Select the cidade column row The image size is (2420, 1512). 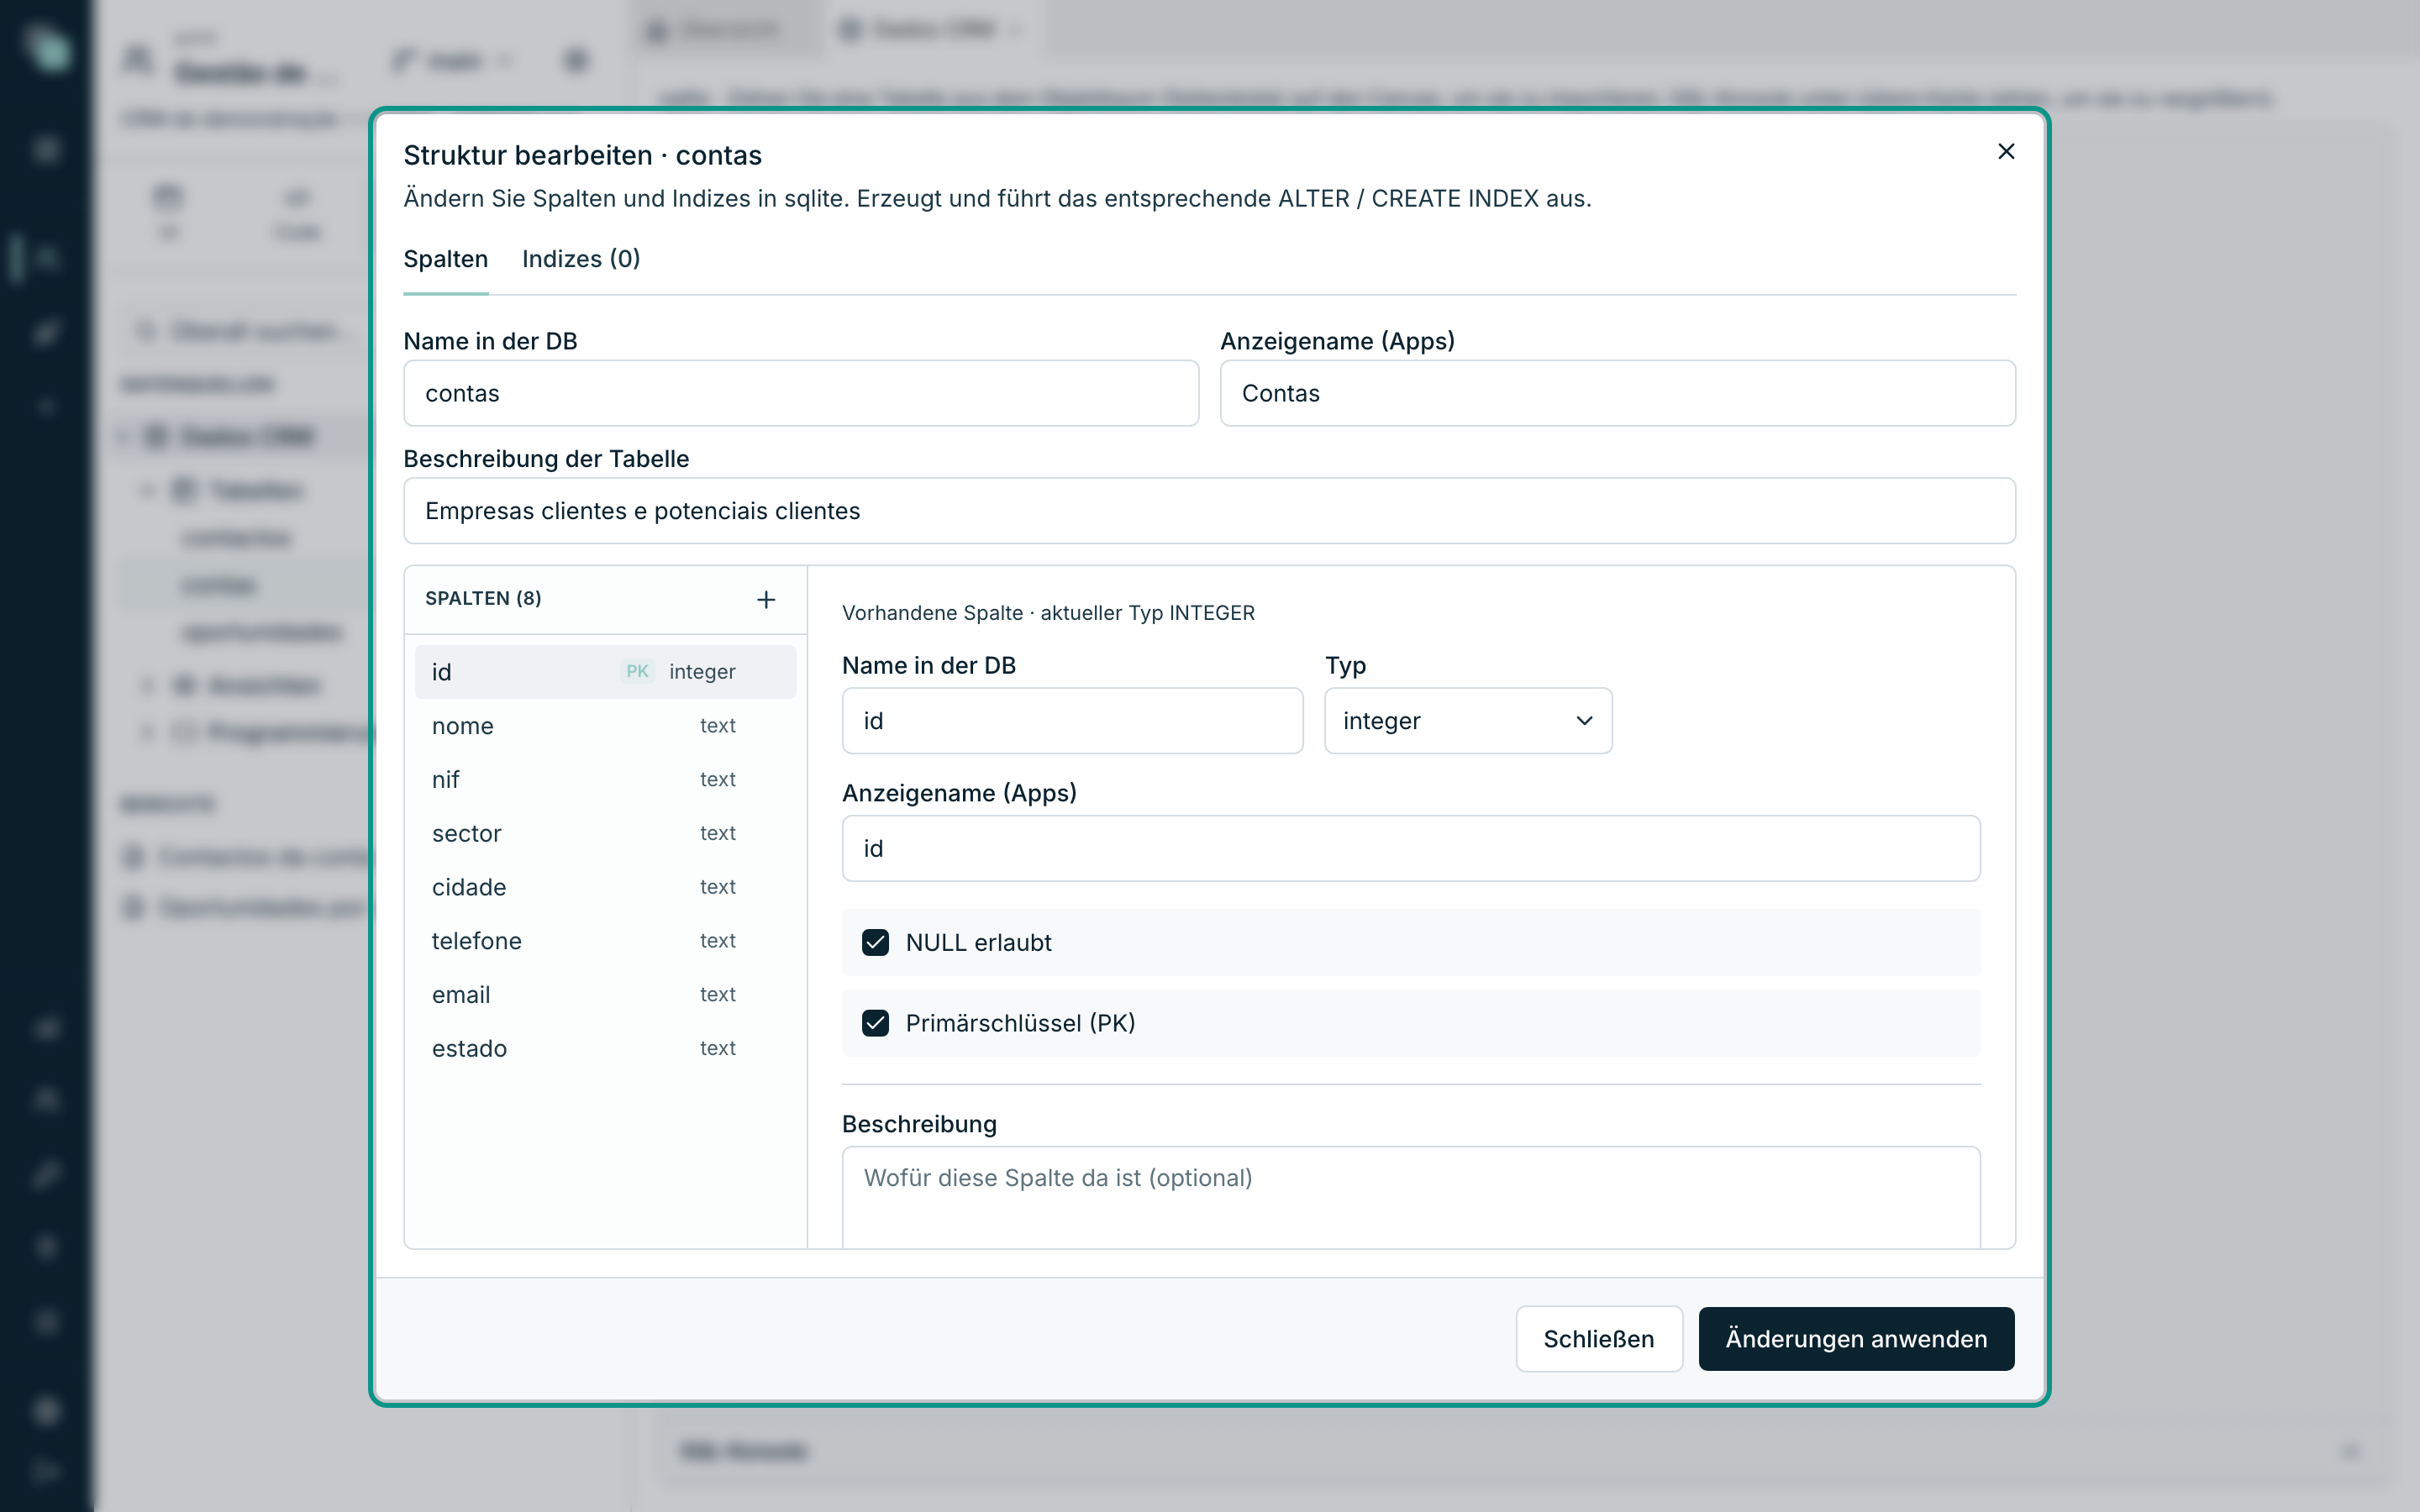coord(605,887)
